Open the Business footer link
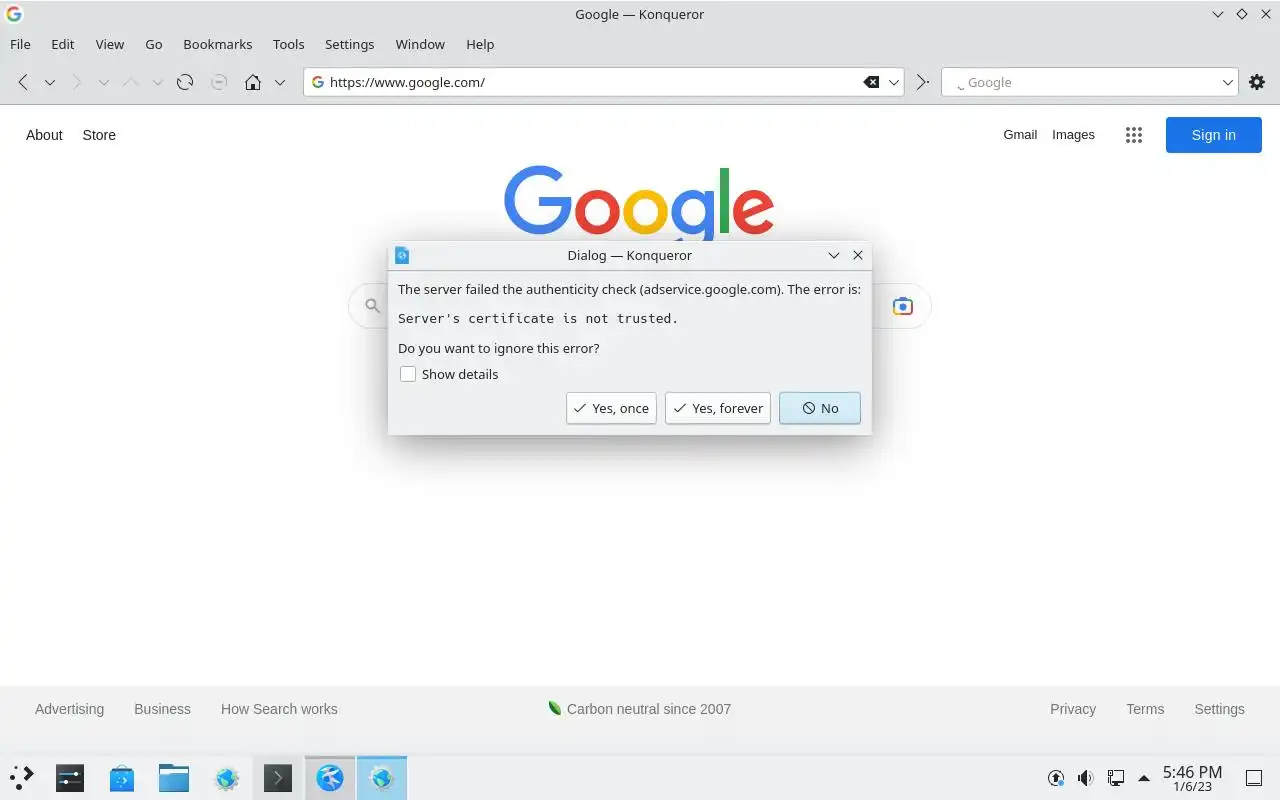Image resolution: width=1280 pixels, height=800 pixels. coord(162,709)
